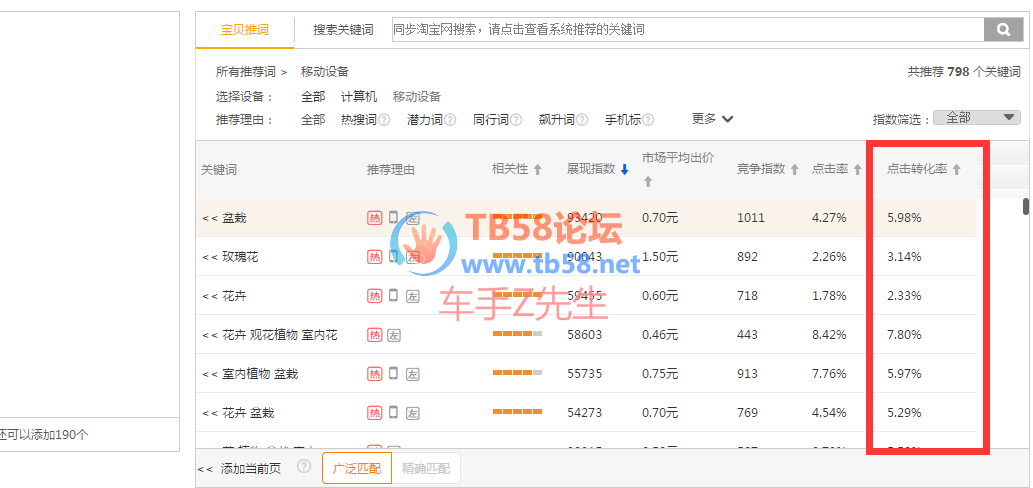The height and width of the screenshot is (488, 1033).
Task: Filter devices by 计算机
Action: click(x=359, y=97)
